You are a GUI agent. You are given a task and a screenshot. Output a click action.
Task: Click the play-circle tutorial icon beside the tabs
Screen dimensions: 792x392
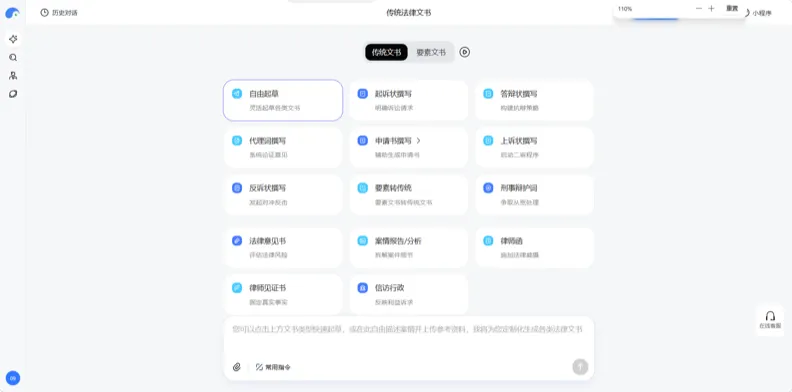[x=465, y=52]
